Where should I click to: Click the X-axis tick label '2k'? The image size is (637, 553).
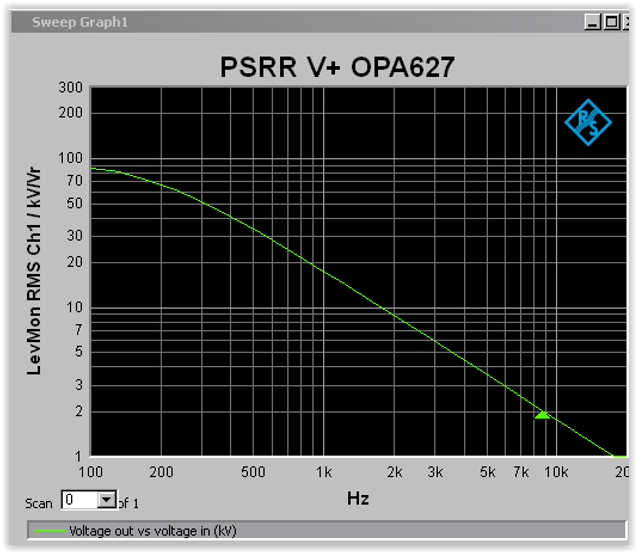[394, 472]
